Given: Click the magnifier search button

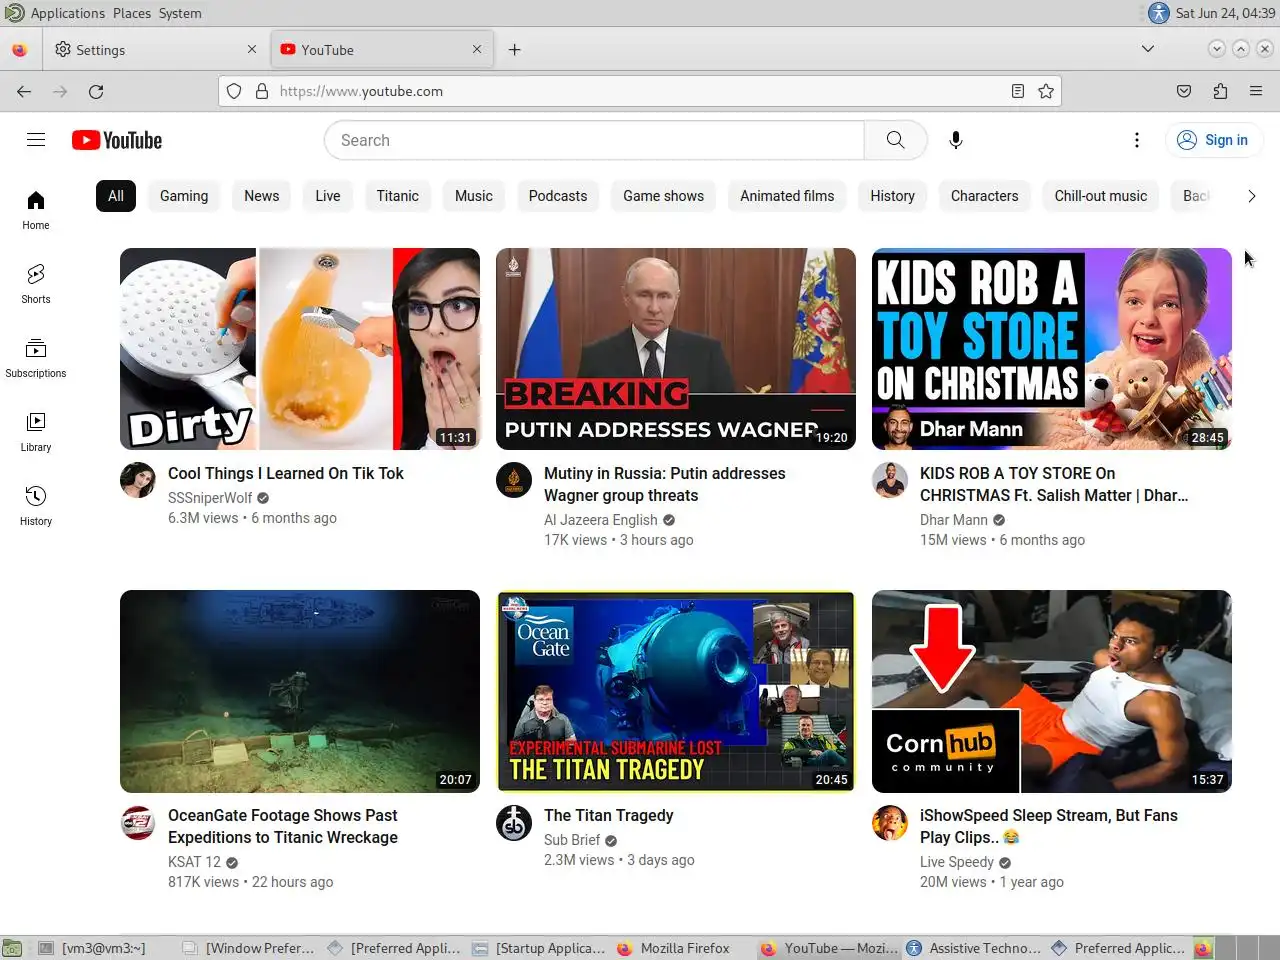Looking at the screenshot, I should point(895,140).
